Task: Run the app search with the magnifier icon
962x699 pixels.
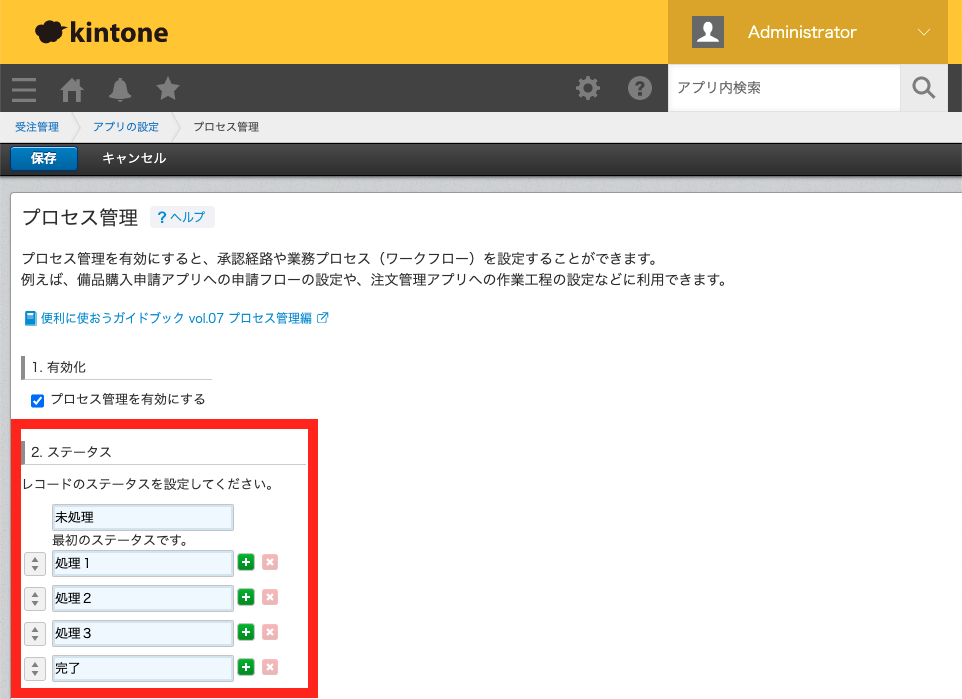Action: 922,88
